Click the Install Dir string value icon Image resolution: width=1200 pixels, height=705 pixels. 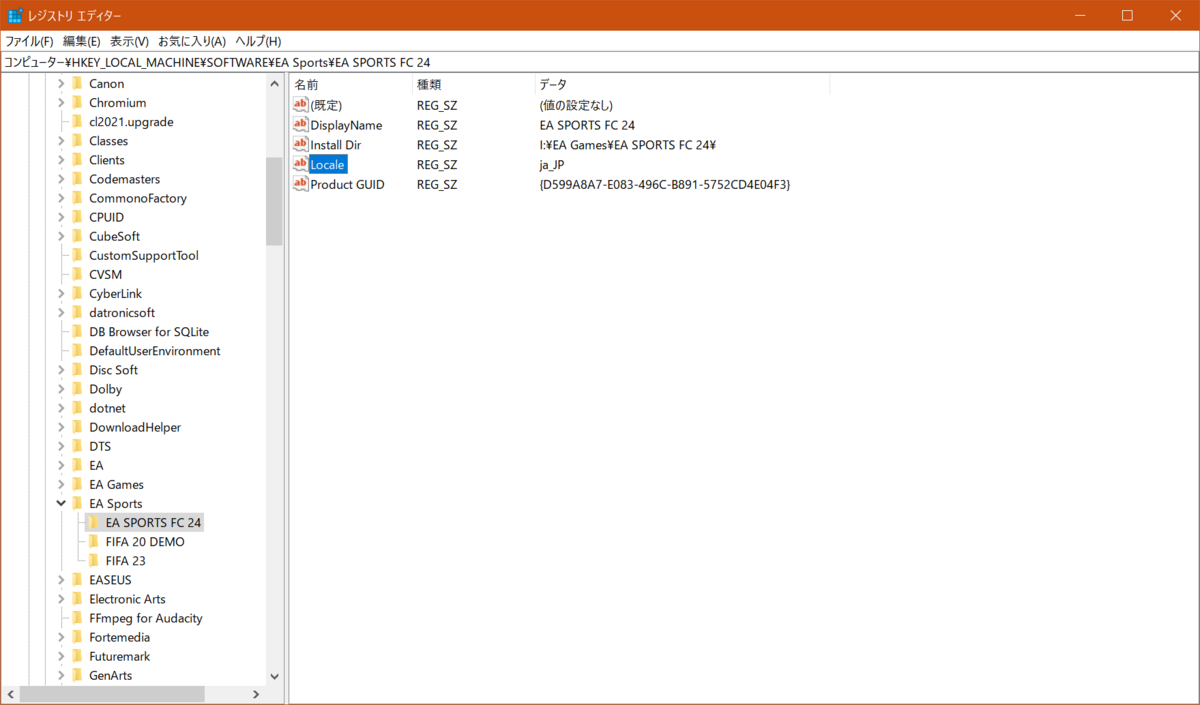click(301, 145)
